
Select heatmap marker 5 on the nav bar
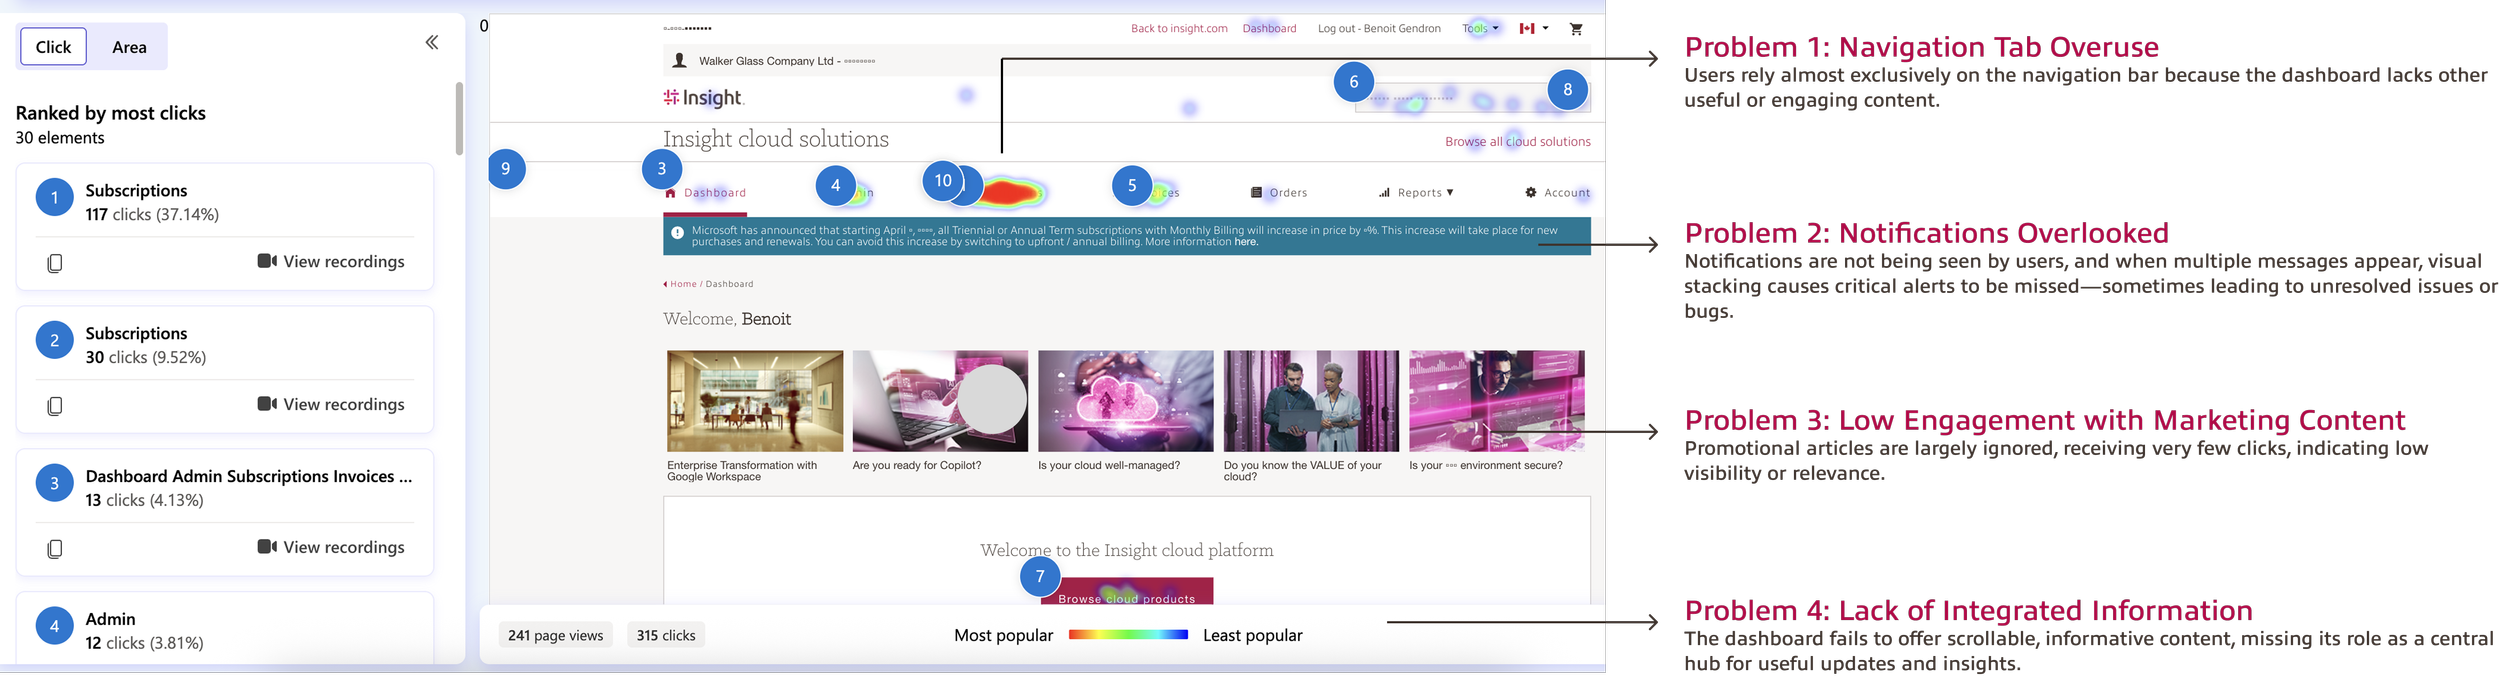[1132, 185]
